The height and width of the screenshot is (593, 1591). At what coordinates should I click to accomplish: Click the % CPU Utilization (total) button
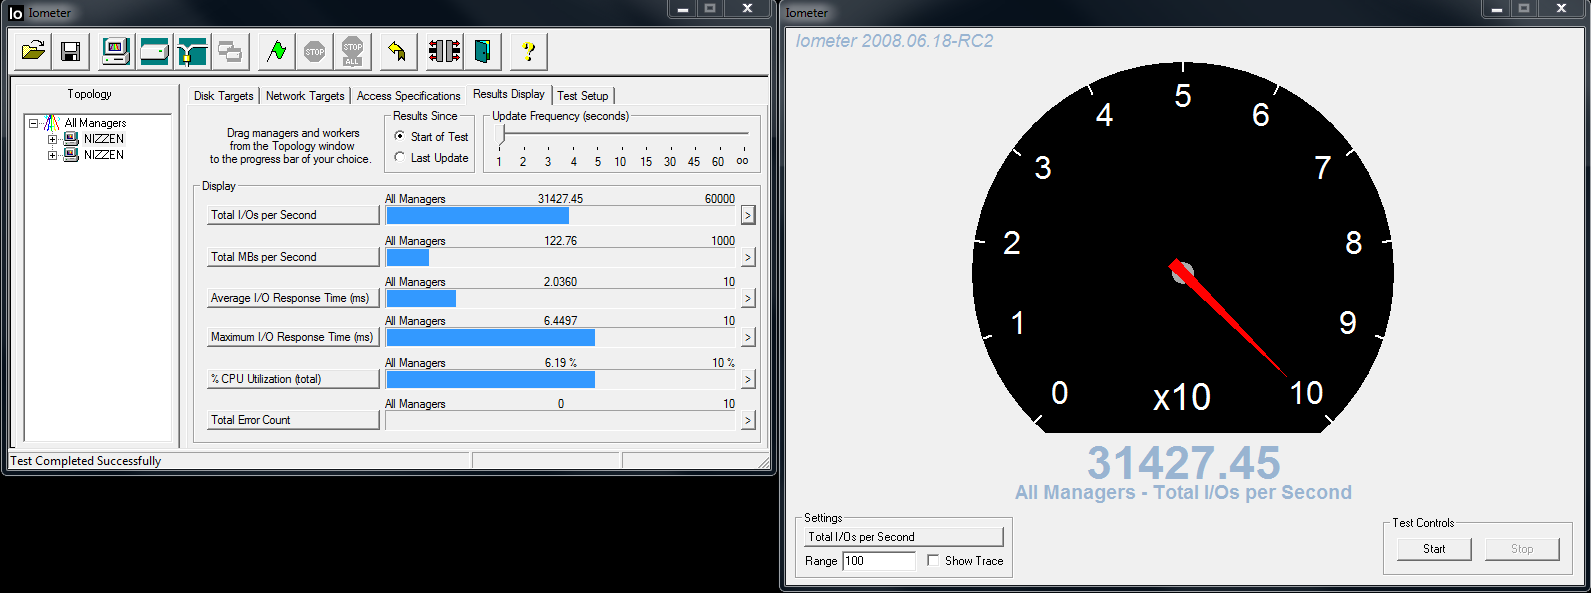point(293,379)
